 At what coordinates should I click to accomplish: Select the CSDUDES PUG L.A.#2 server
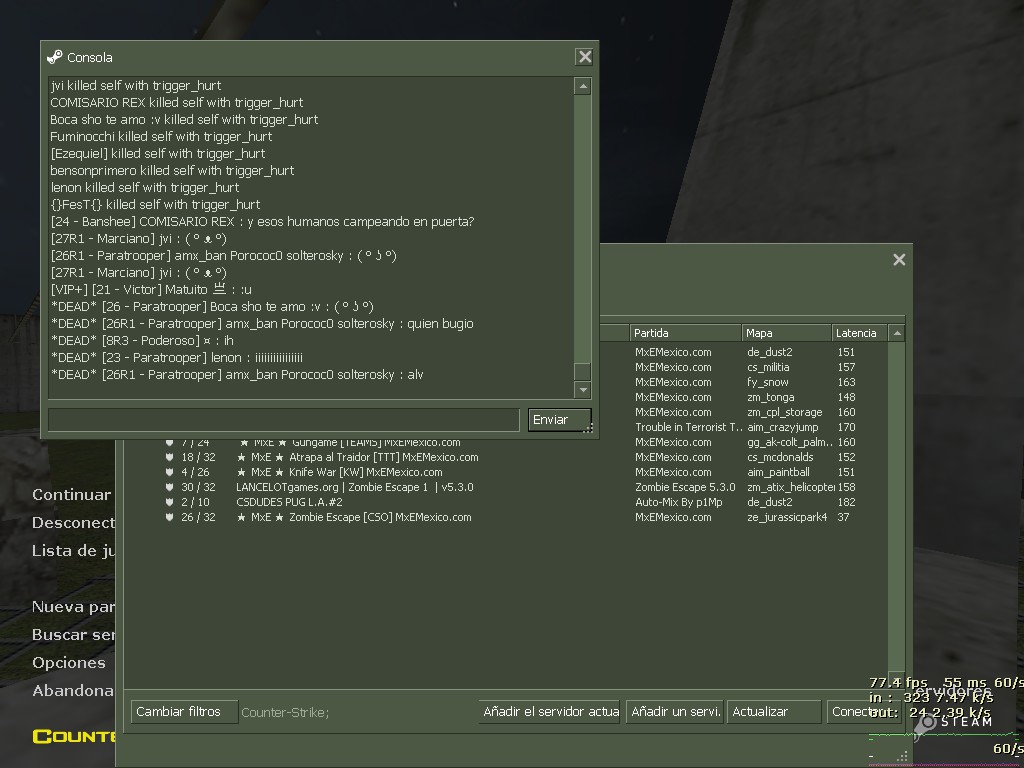click(289, 502)
